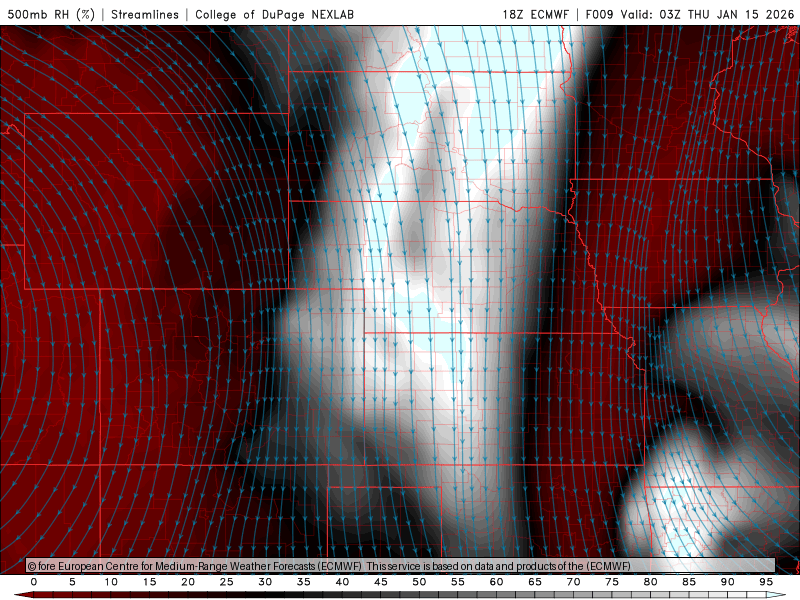Click colorbar label '5'

(72, 582)
